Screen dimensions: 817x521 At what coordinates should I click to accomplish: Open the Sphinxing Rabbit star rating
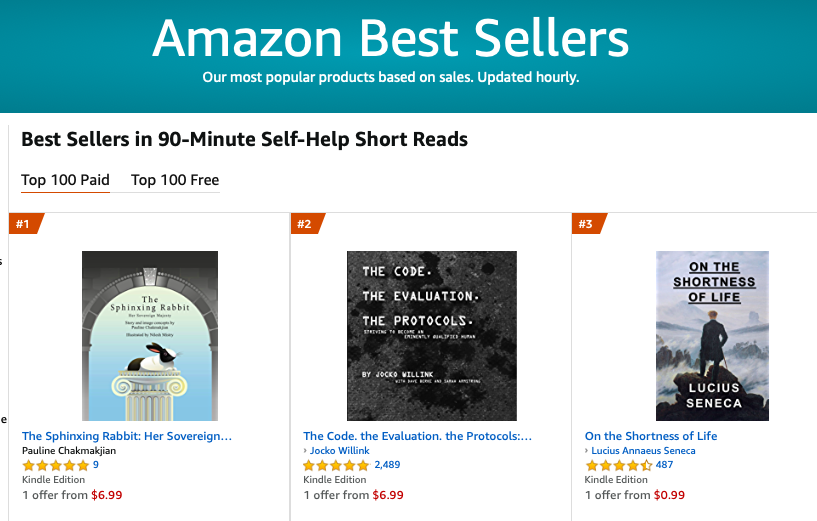pyautogui.click(x=55, y=465)
